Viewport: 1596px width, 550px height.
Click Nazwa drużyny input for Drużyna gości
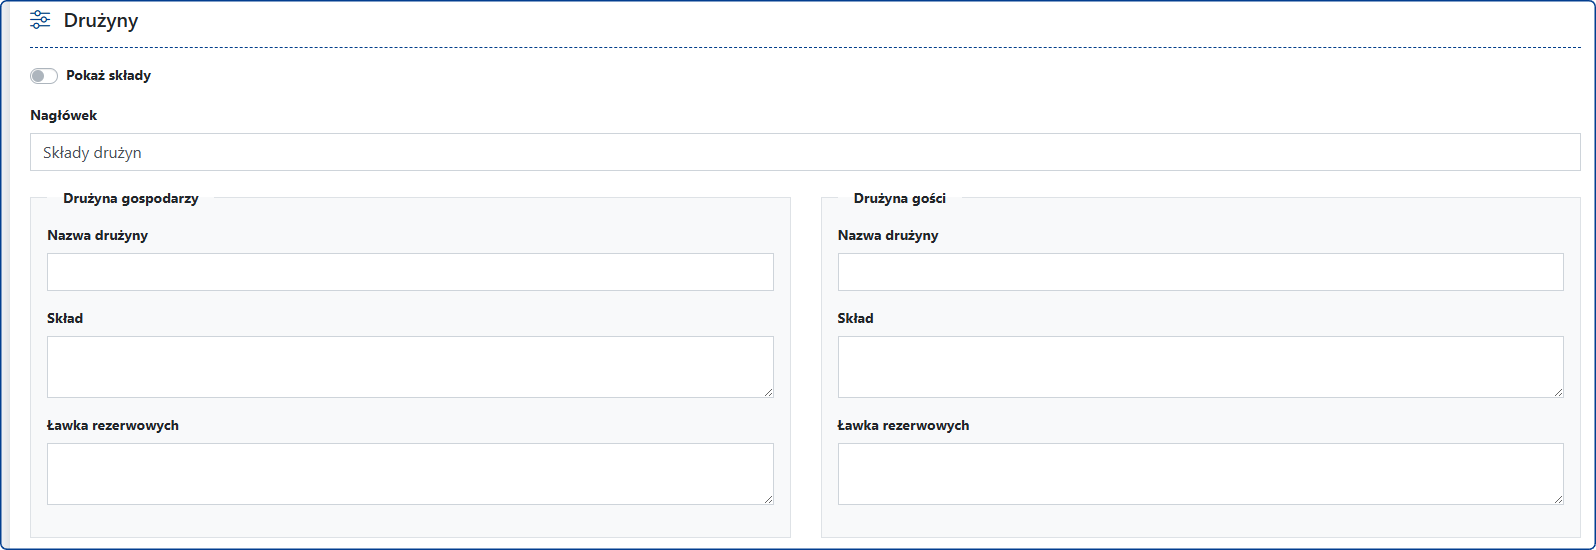(1200, 272)
